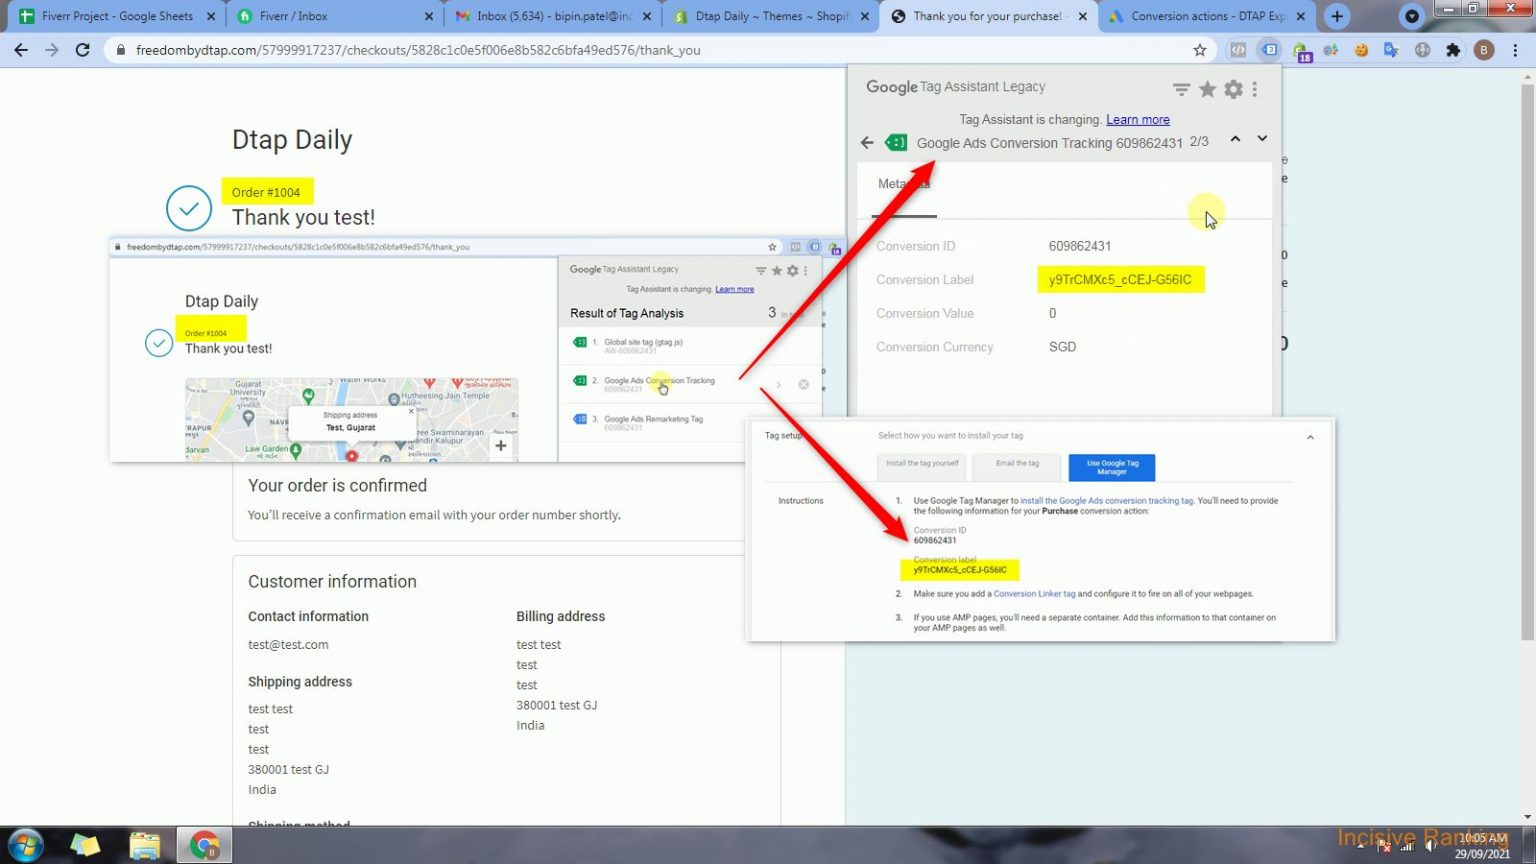Click the Learn more link
This screenshot has height=864, width=1536.
[x=1137, y=119]
